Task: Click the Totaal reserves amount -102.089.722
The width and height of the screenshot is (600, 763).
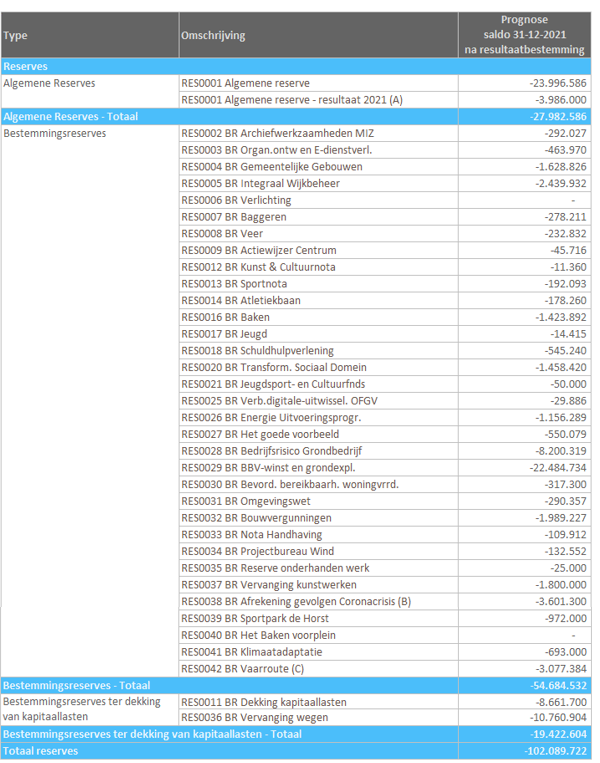Action: [554, 751]
